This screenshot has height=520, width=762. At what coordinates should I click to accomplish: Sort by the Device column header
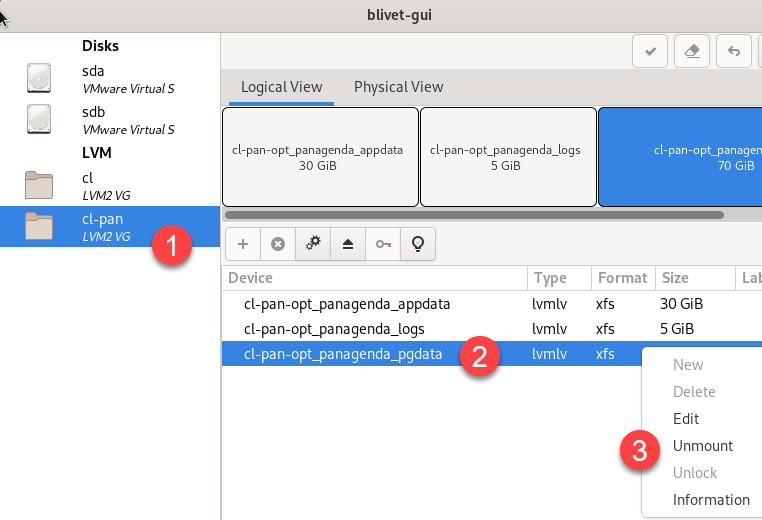[375, 278]
